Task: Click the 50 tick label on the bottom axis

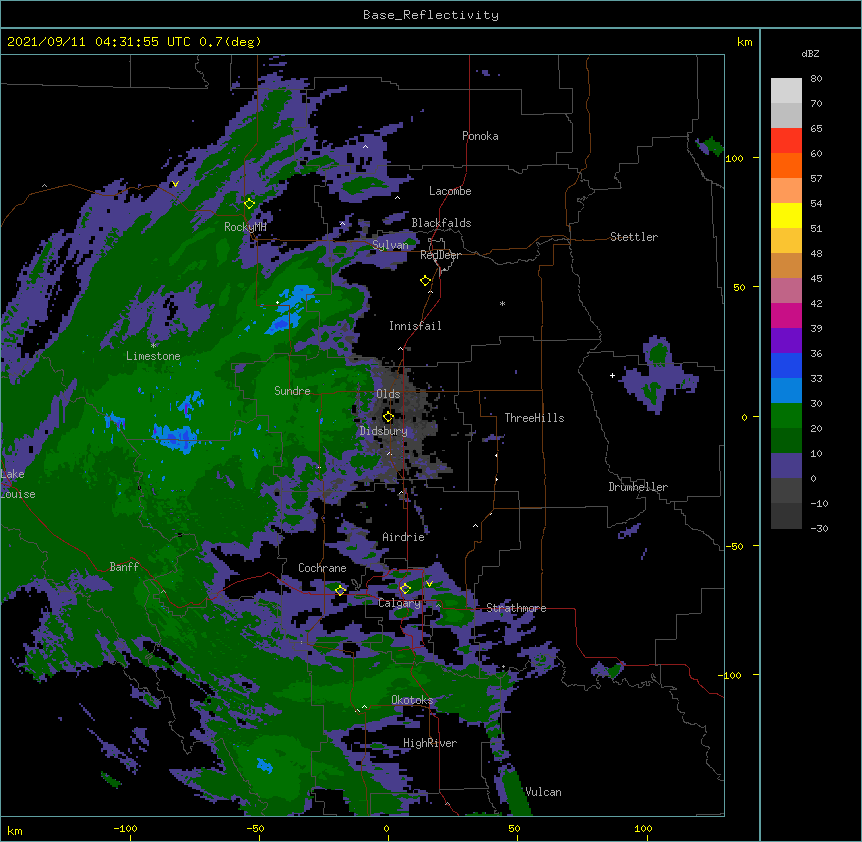Action: coord(514,828)
